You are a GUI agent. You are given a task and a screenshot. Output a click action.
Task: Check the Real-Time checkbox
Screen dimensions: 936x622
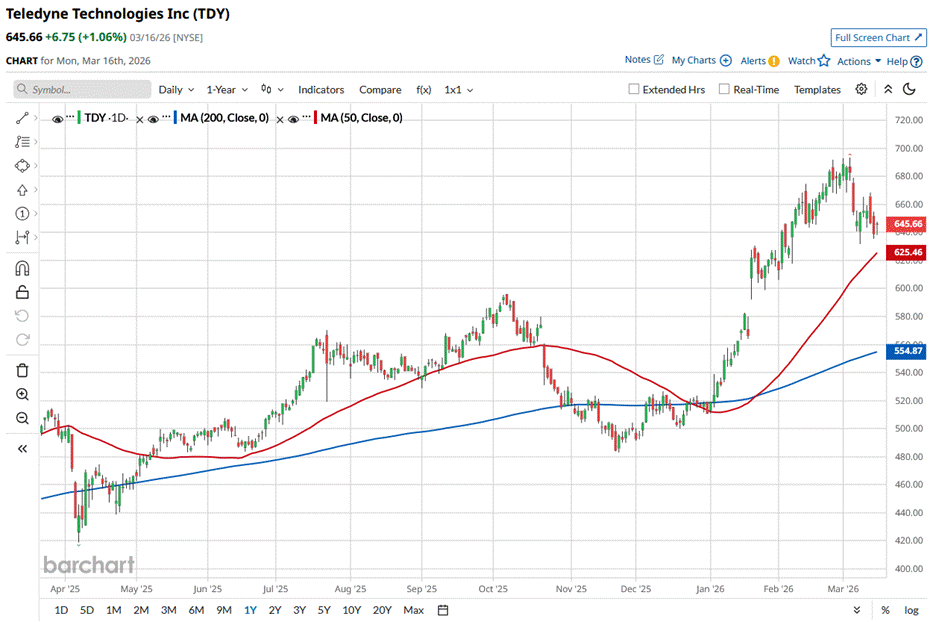click(x=724, y=89)
